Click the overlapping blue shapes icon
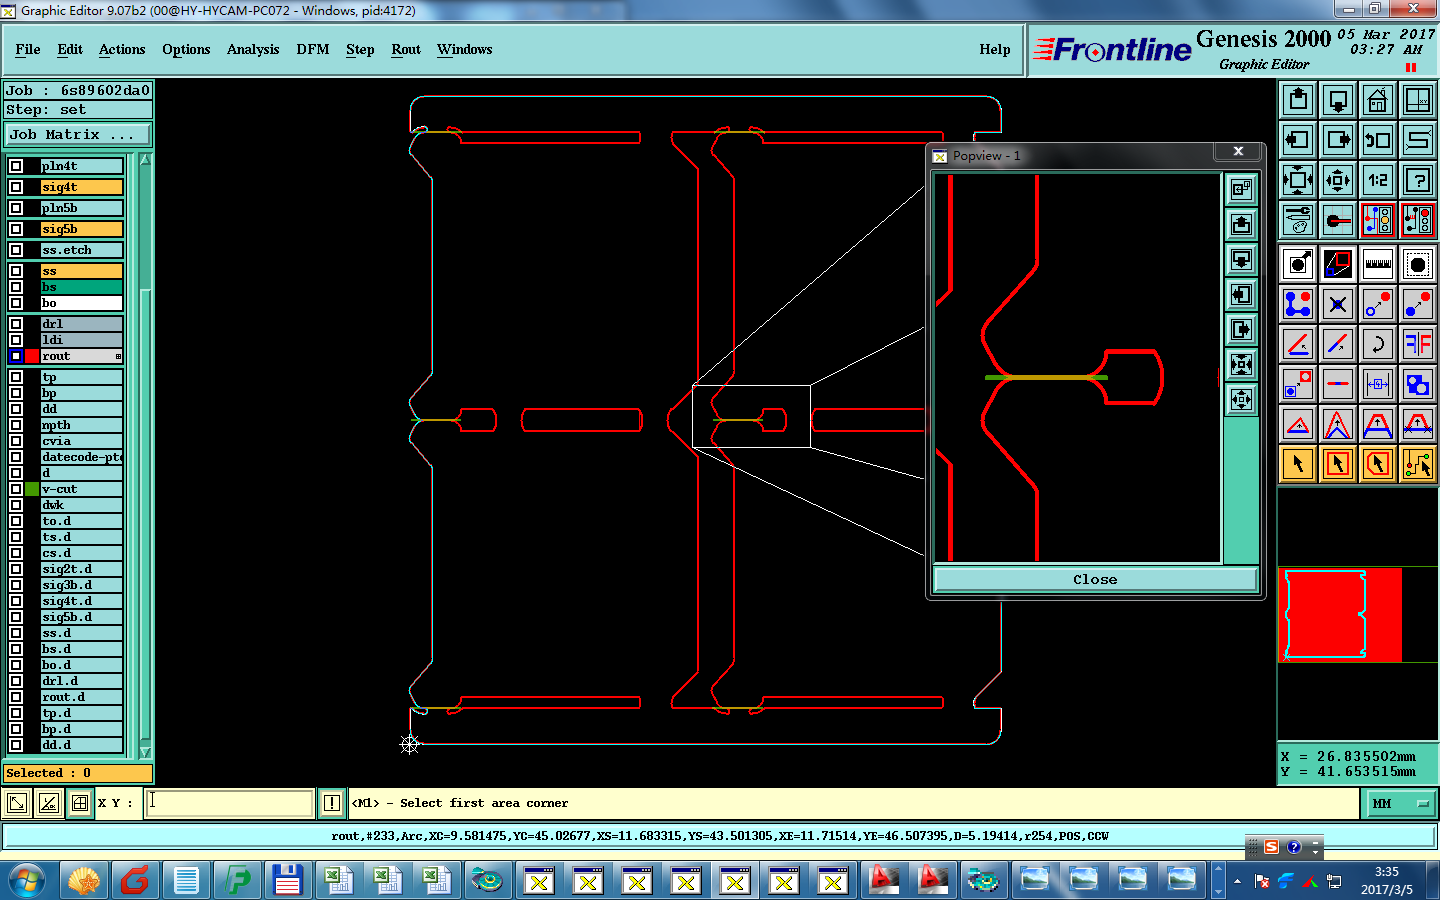Image resolution: width=1440 pixels, height=900 pixels. click(1417, 384)
